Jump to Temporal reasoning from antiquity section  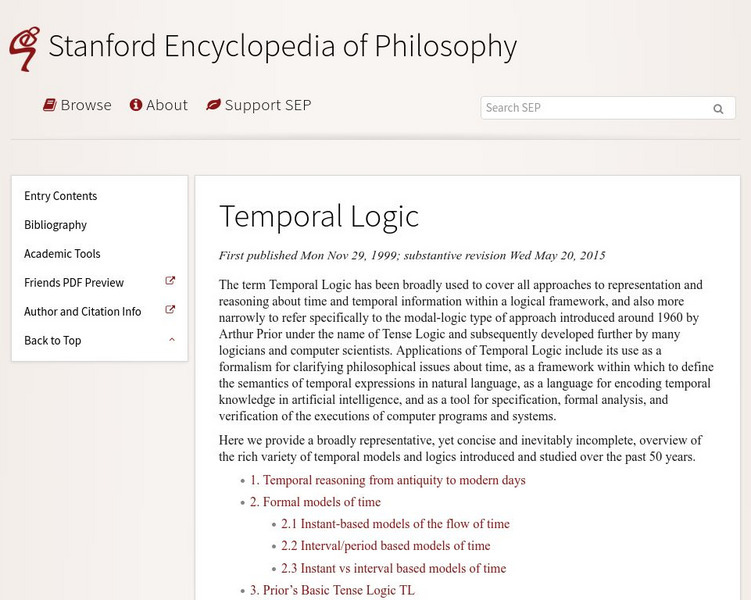pyautogui.click(x=387, y=480)
